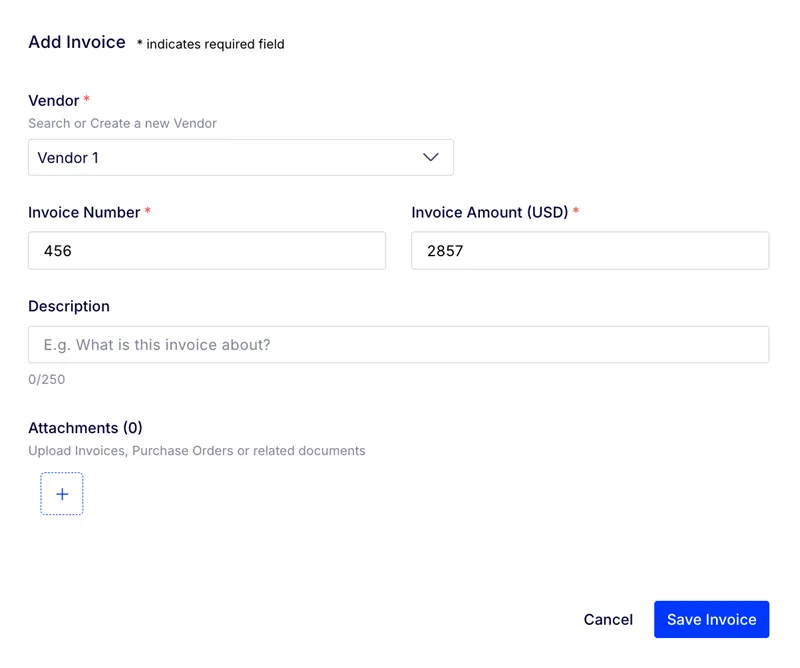Image resolution: width=800 pixels, height=668 pixels.
Task: Click the Vendor field label
Action: coord(54,101)
